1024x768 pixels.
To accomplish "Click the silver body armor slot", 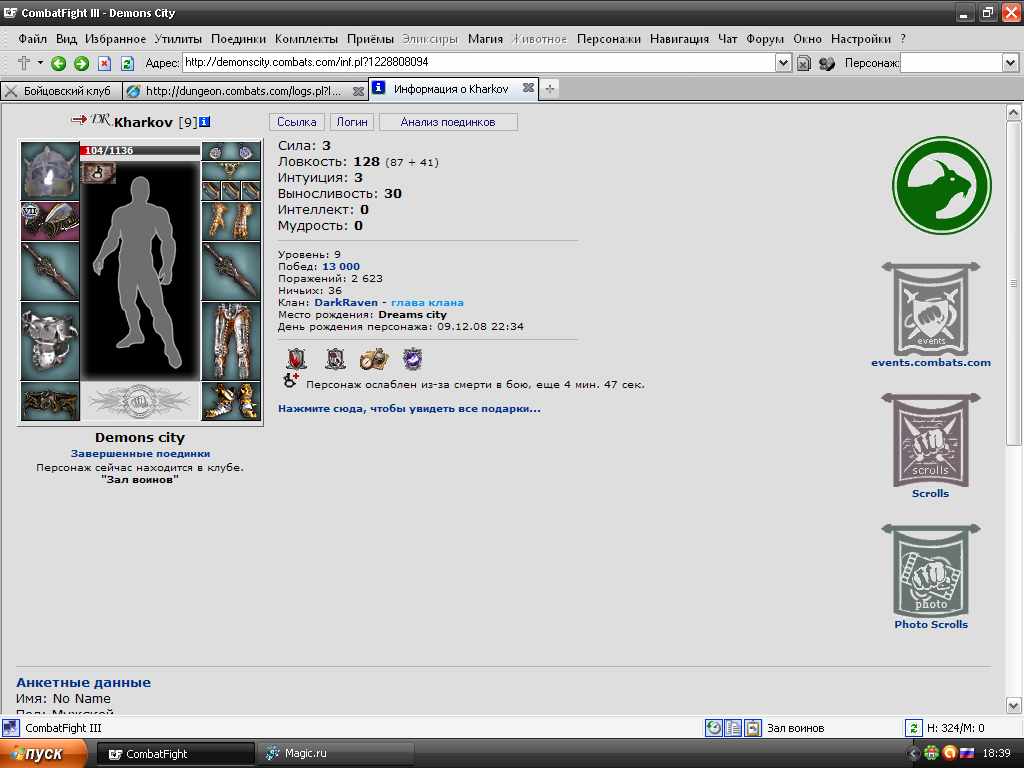I will point(50,341).
